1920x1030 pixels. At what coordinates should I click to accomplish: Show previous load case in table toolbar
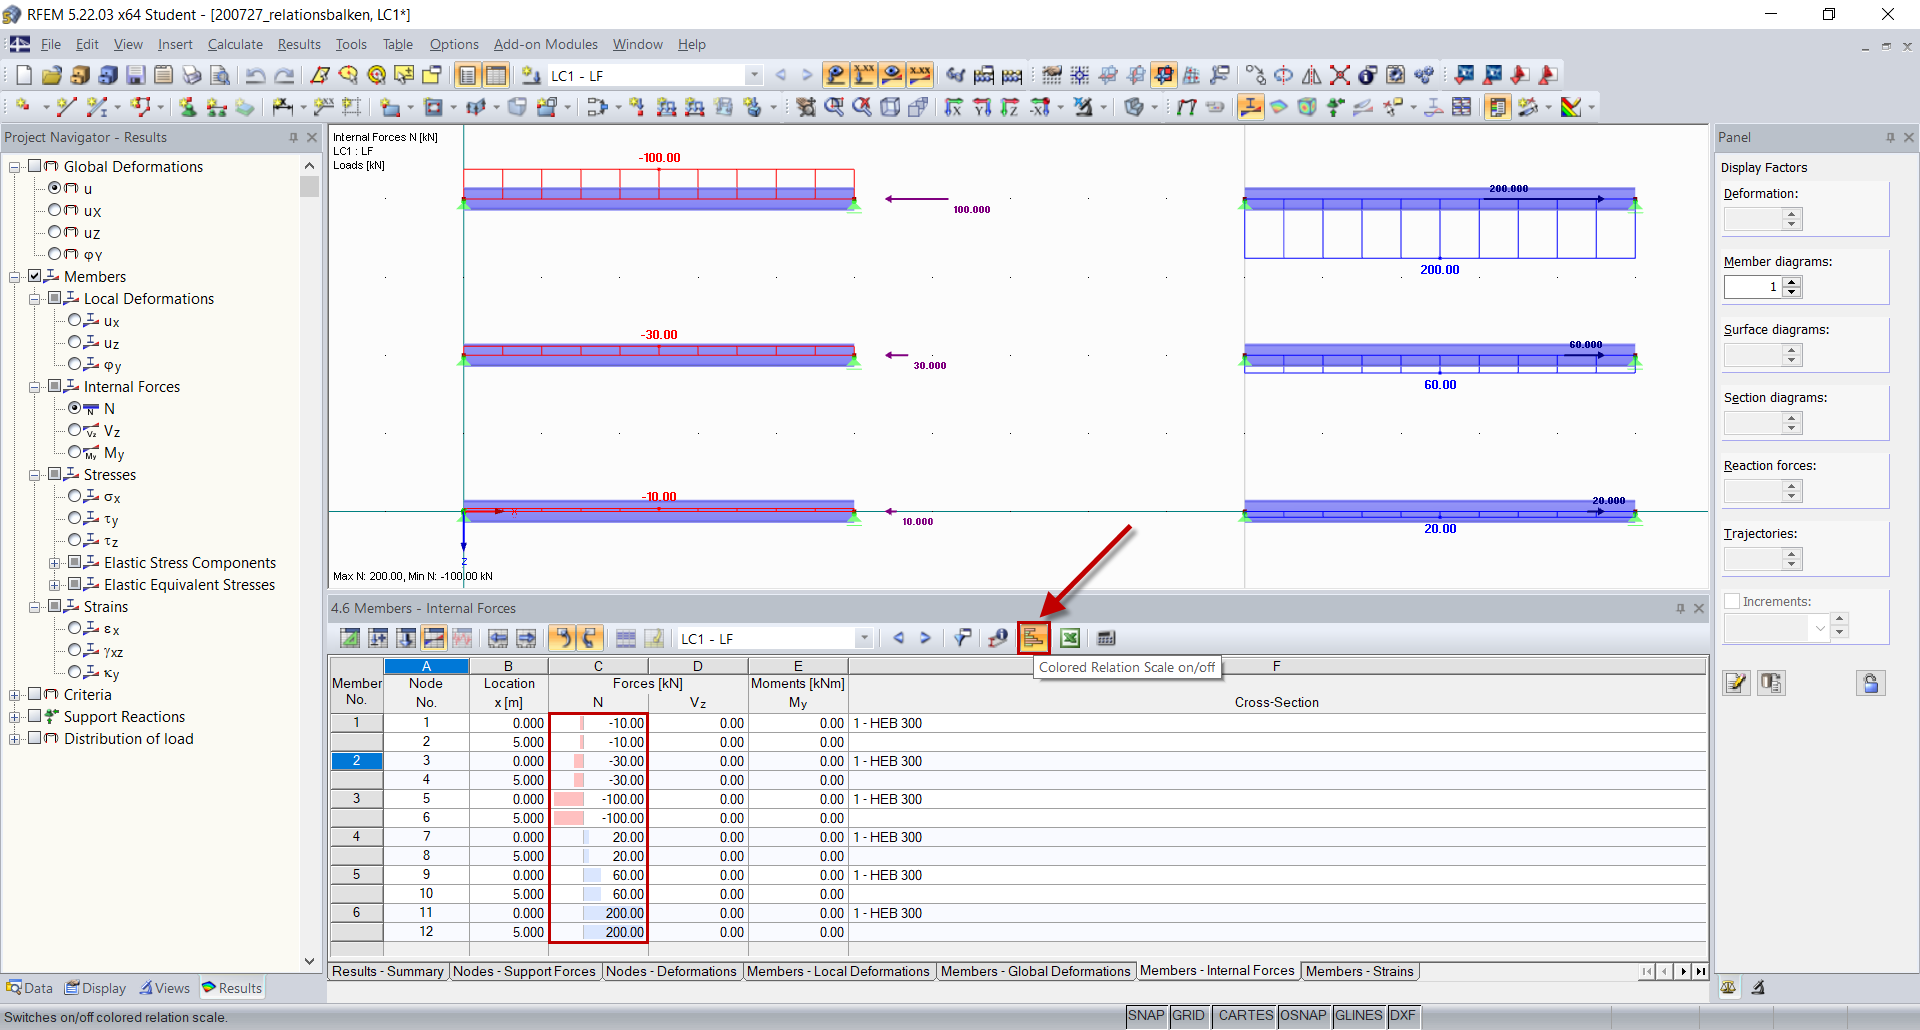click(898, 638)
